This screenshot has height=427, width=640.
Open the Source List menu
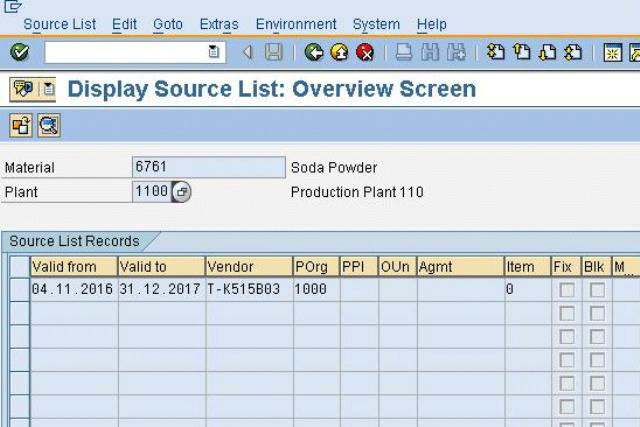coord(60,24)
